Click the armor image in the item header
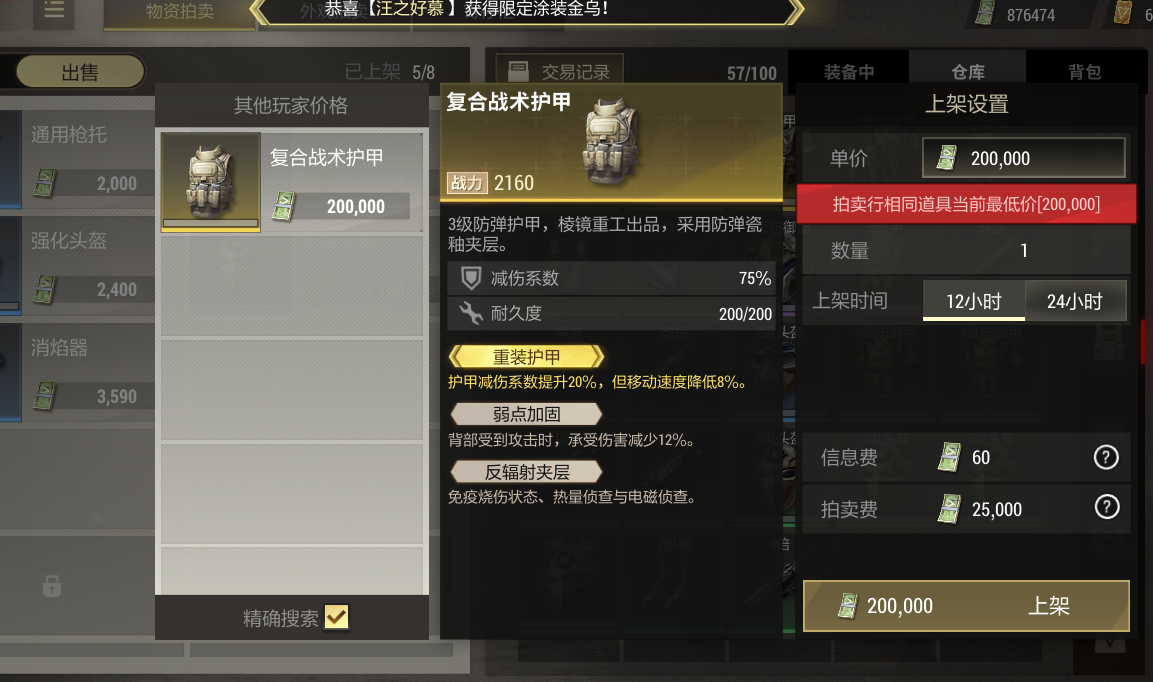Screen dimensions: 1153x682 click(610, 142)
